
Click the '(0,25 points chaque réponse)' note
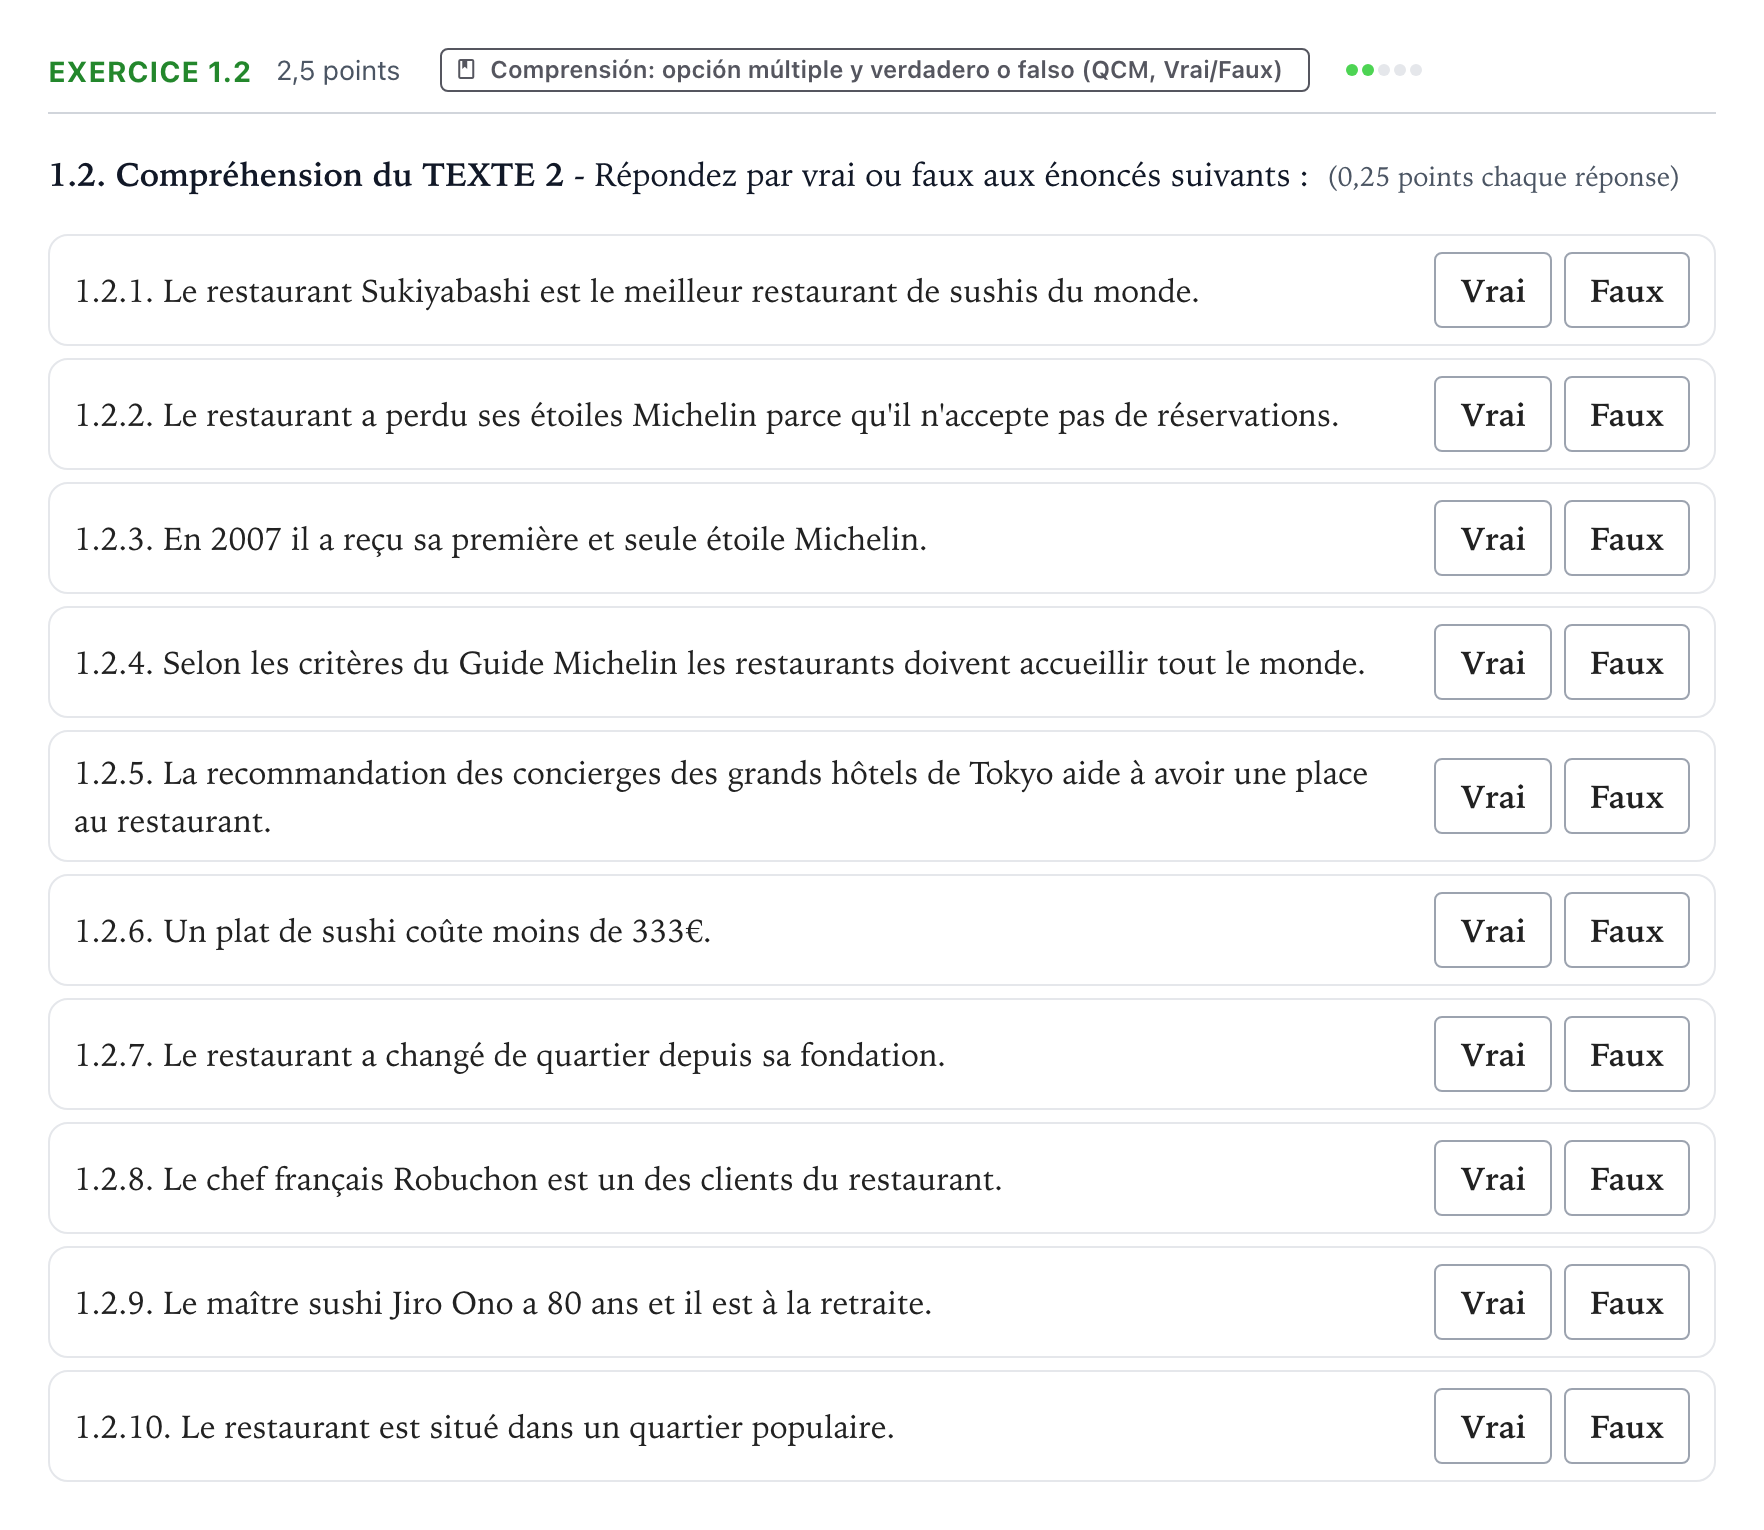pyautogui.click(x=1503, y=177)
